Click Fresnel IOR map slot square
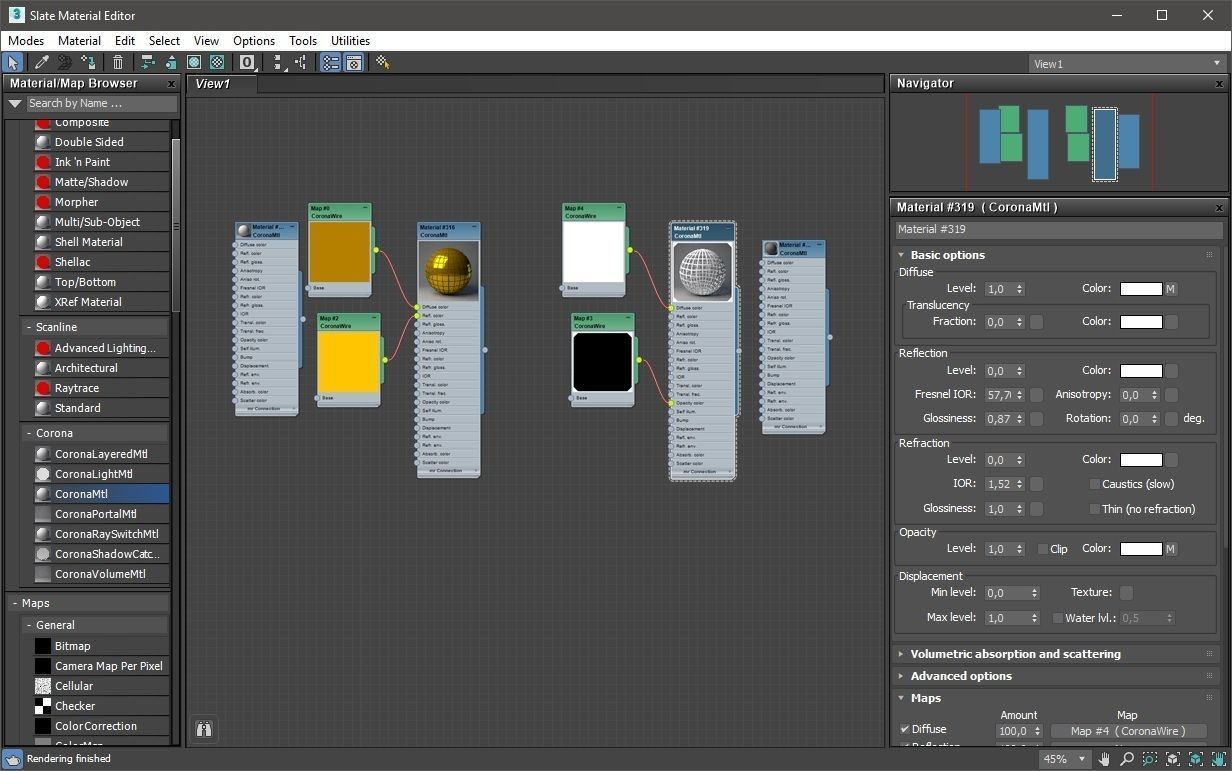 (1037, 395)
